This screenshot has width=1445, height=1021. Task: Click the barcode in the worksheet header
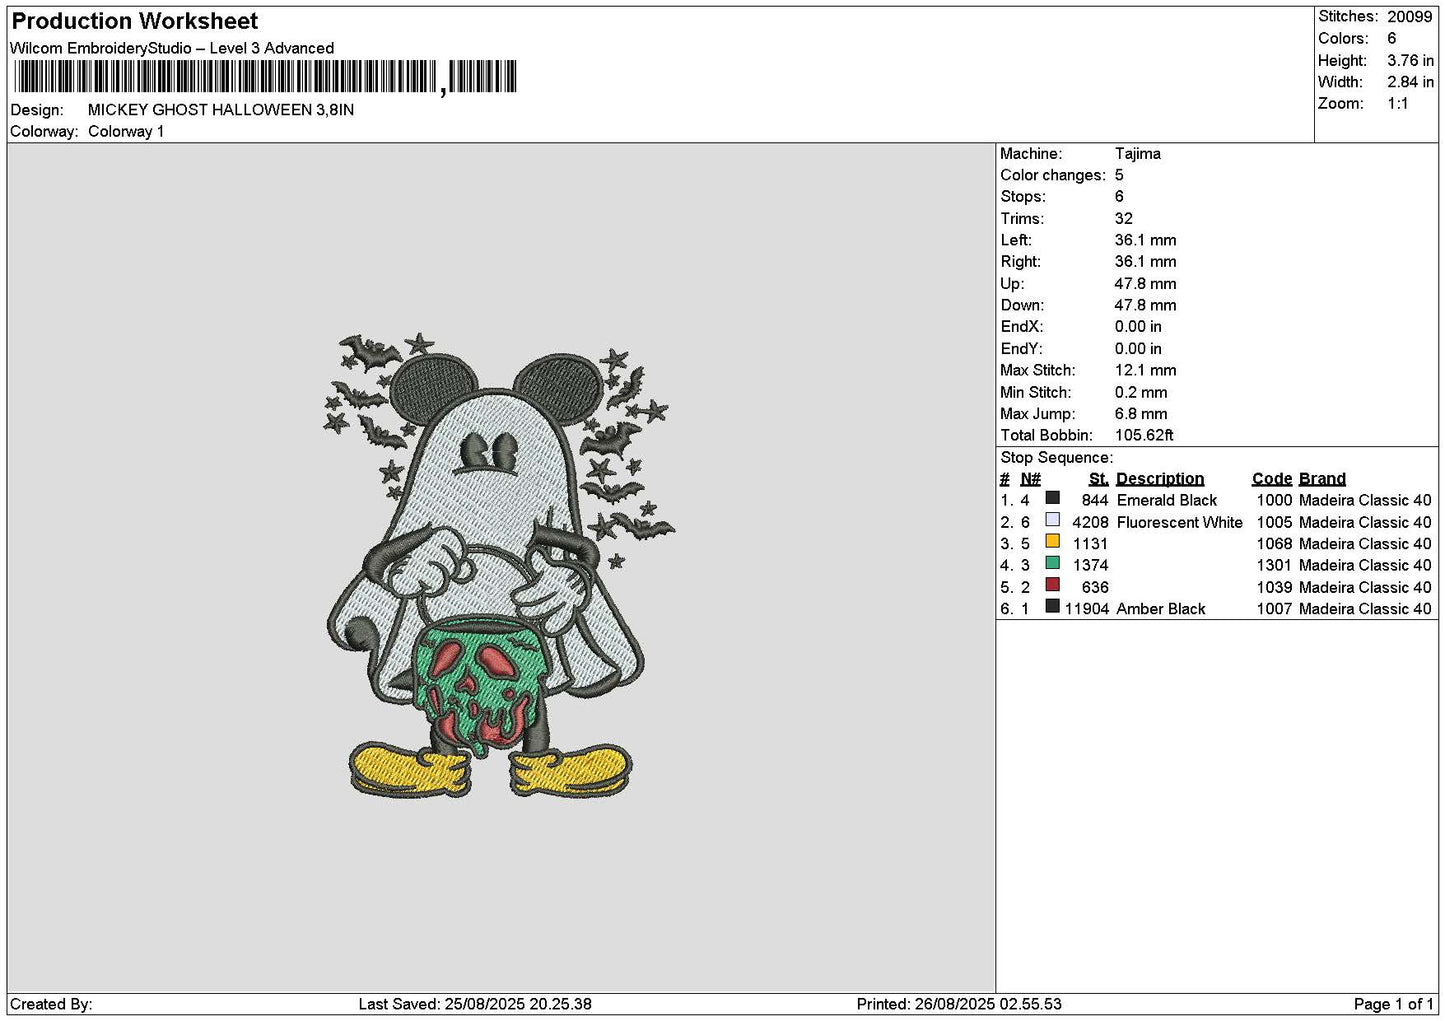[x=266, y=77]
